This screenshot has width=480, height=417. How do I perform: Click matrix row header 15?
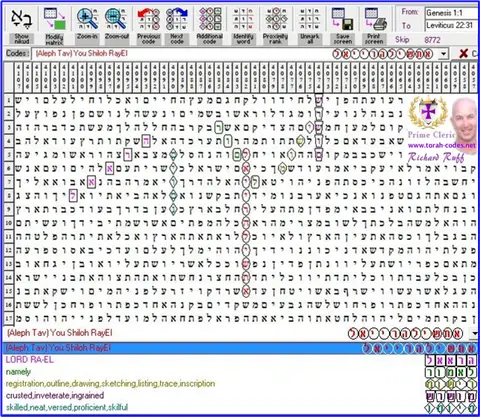(x=9, y=291)
